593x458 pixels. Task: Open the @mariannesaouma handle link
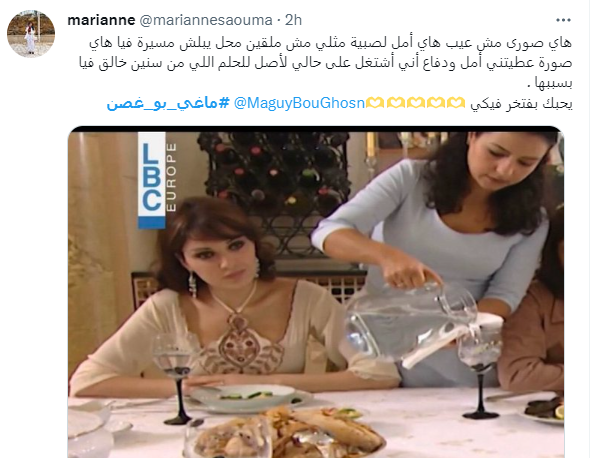(206, 20)
